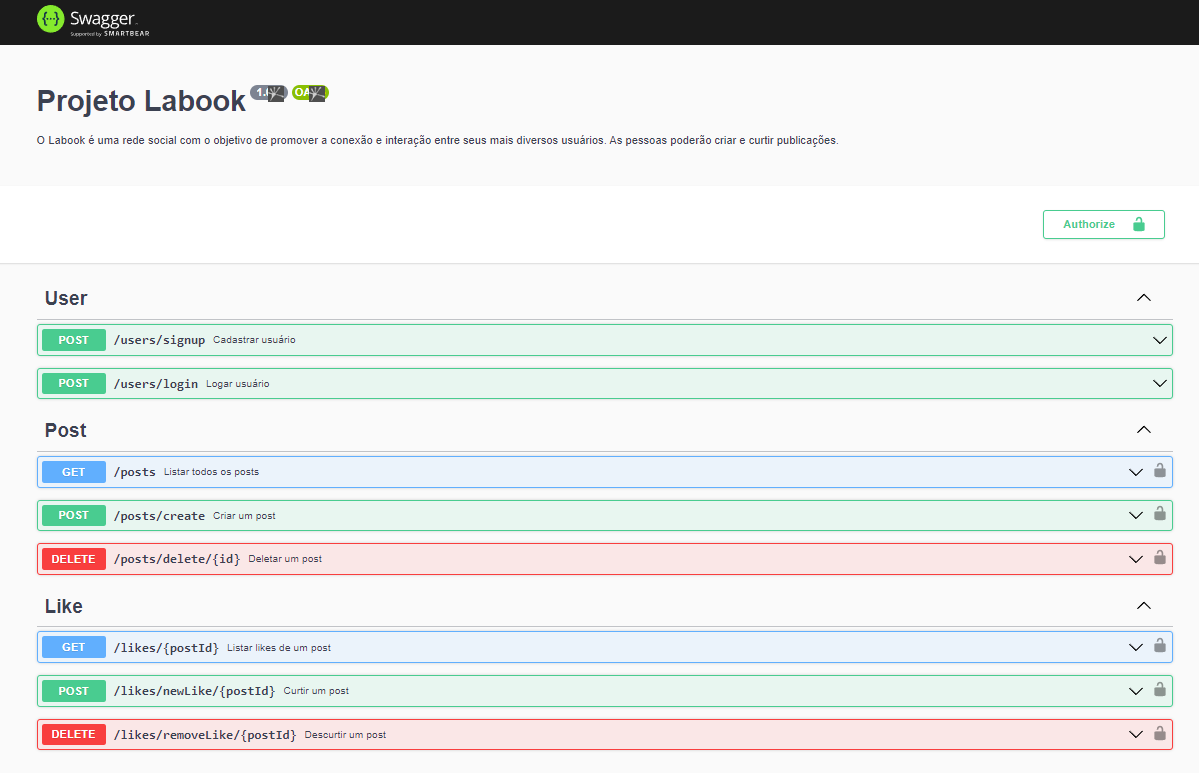The height and width of the screenshot is (773, 1199).
Task: Click the padlock icon on GET /likes/{postId}
Action: (1160, 646)
